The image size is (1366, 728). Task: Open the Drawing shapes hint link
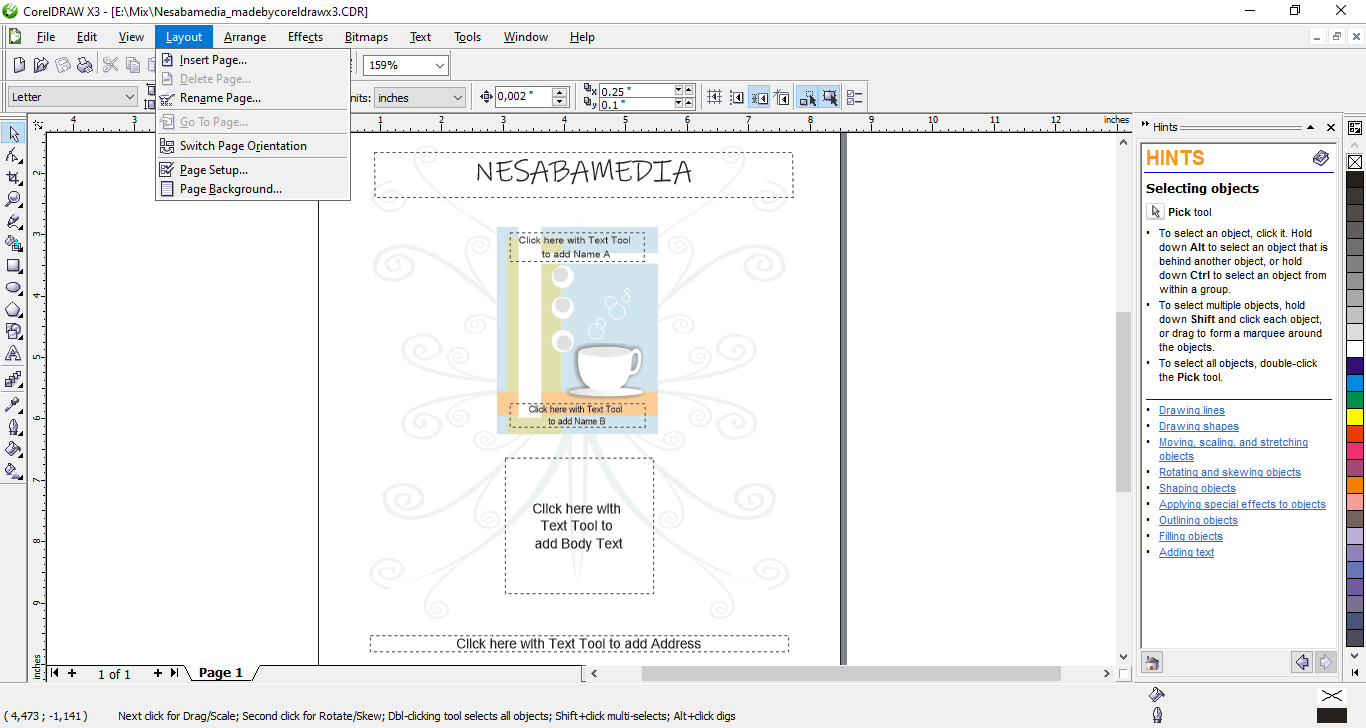pos(1198,426)
